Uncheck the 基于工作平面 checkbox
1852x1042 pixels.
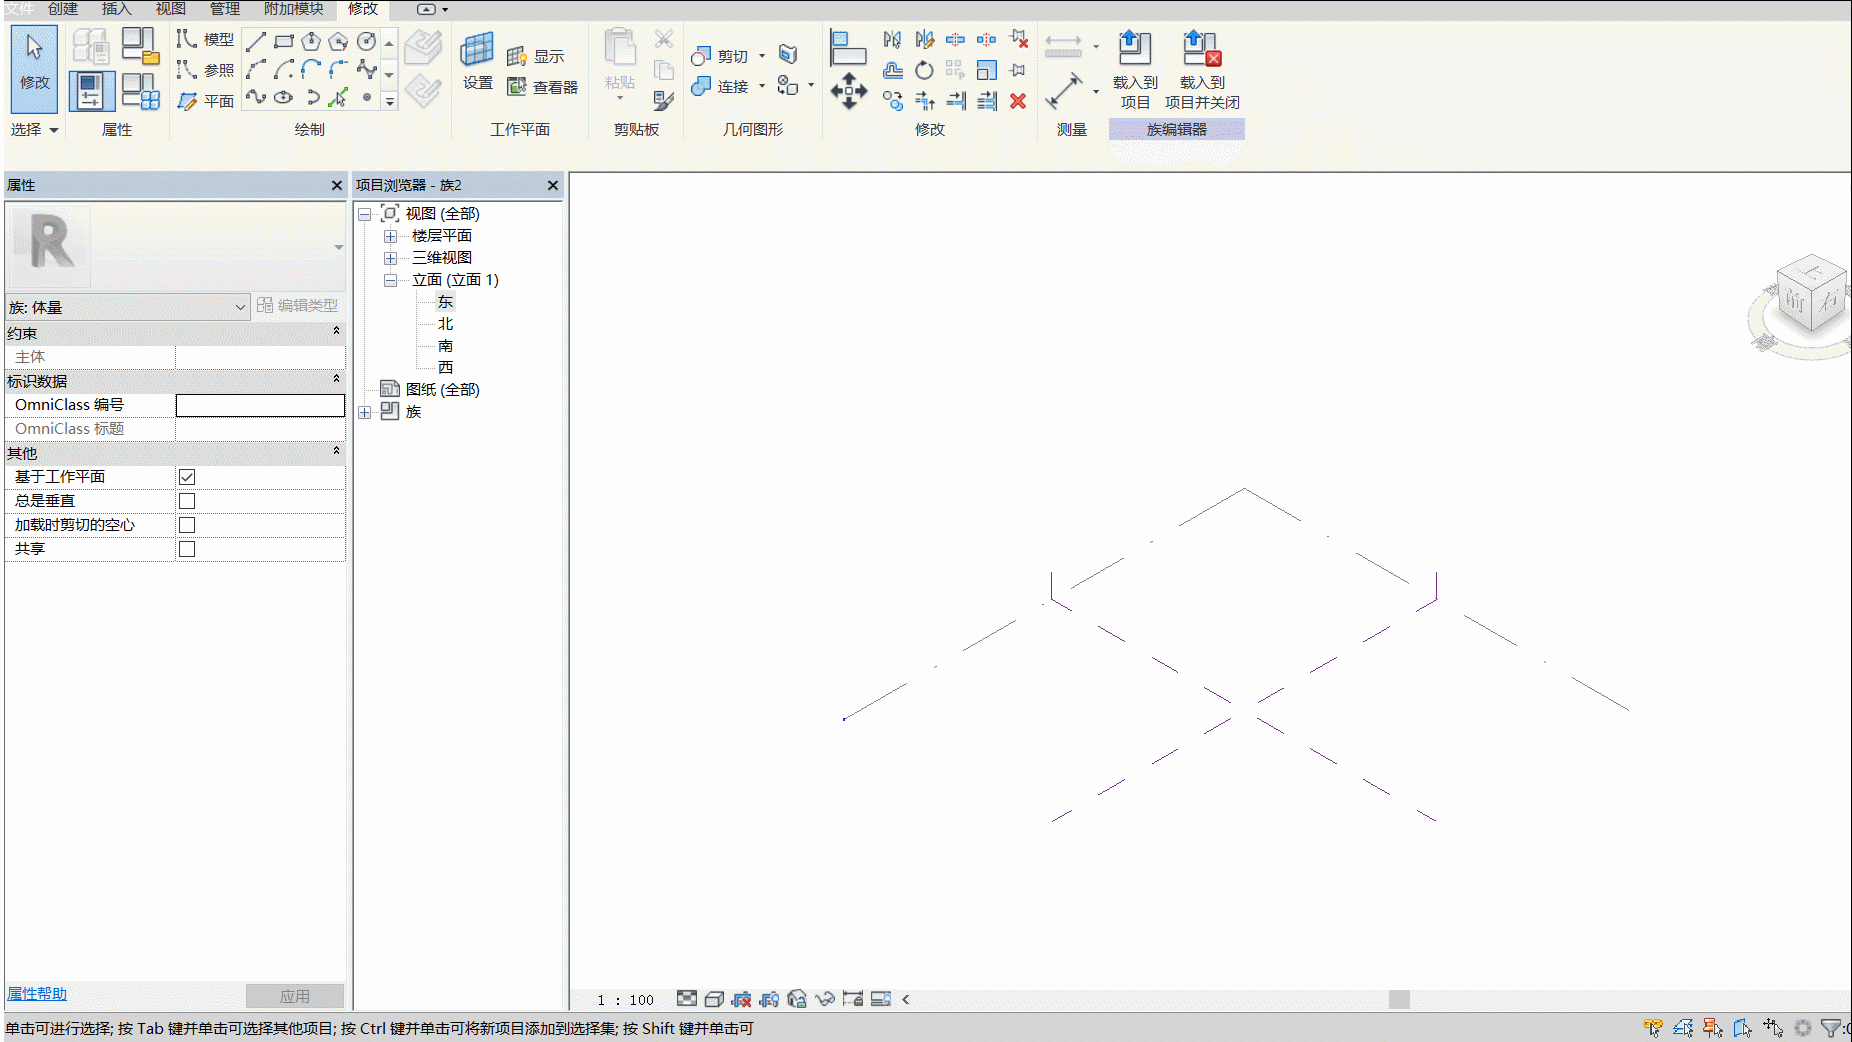[x=187, y=477]
